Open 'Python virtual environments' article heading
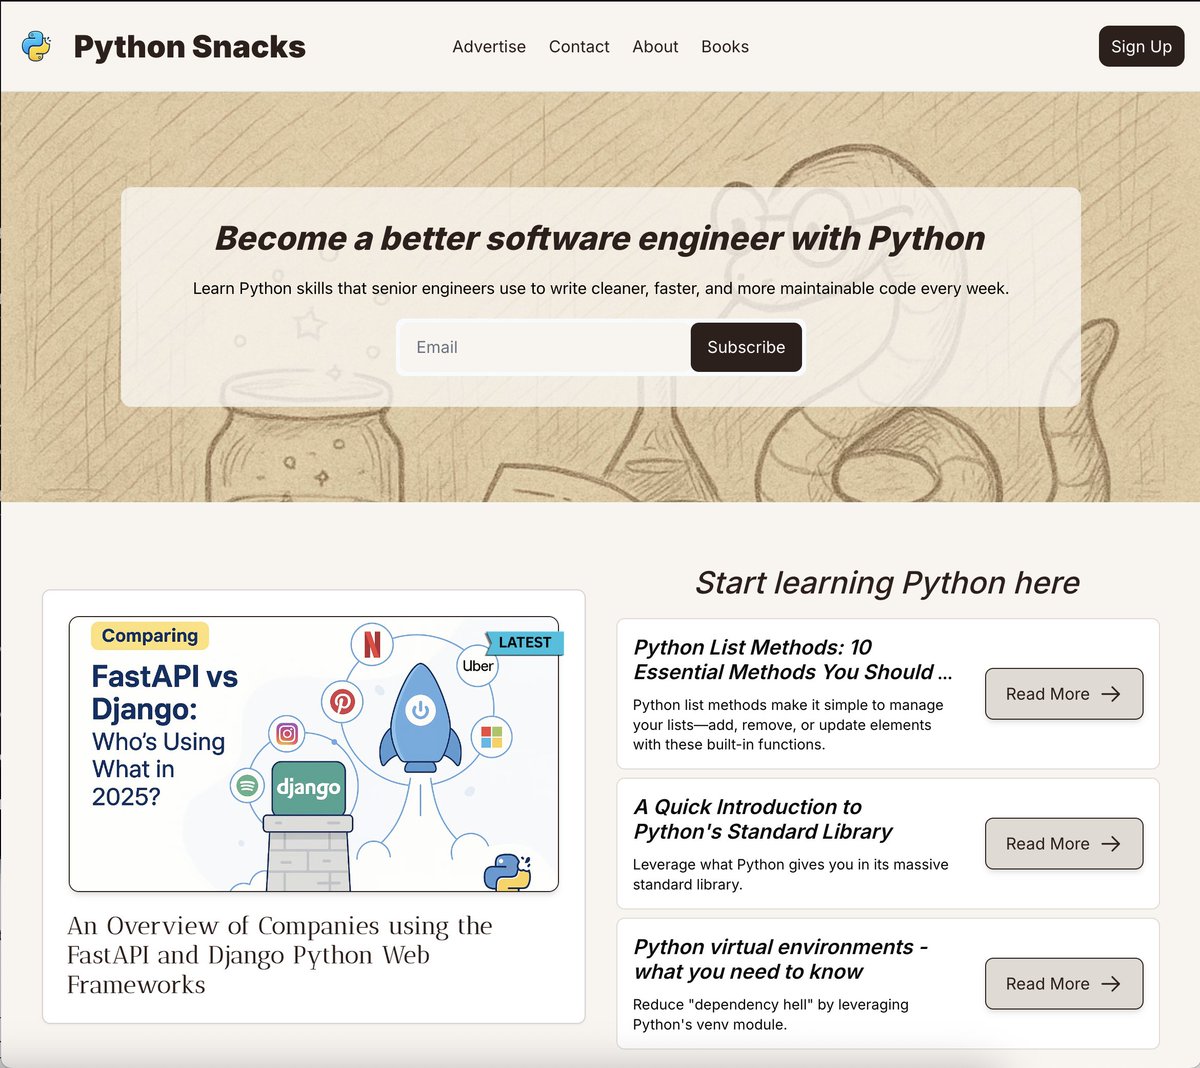The width and height of the screenshot is (1200, 1068). (780, 959)
